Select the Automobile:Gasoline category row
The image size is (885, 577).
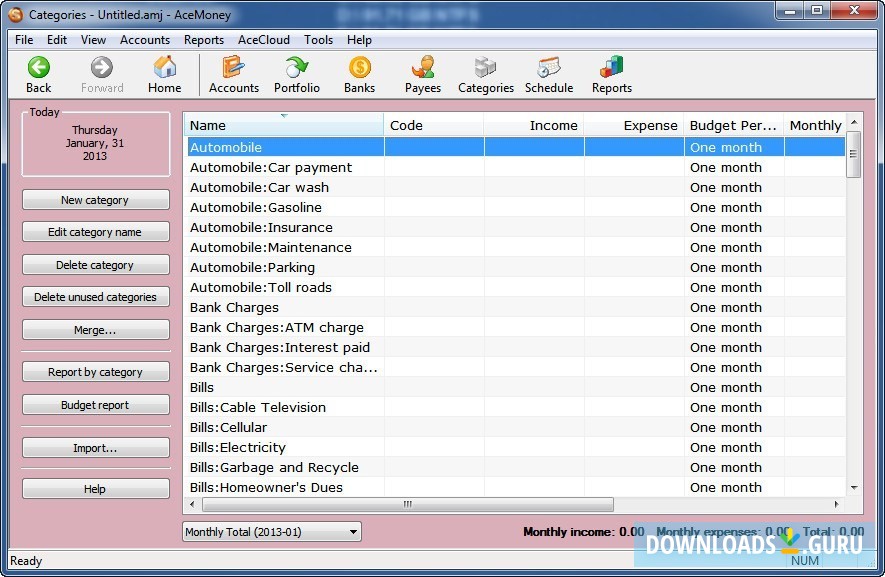(x=256, y=207)
